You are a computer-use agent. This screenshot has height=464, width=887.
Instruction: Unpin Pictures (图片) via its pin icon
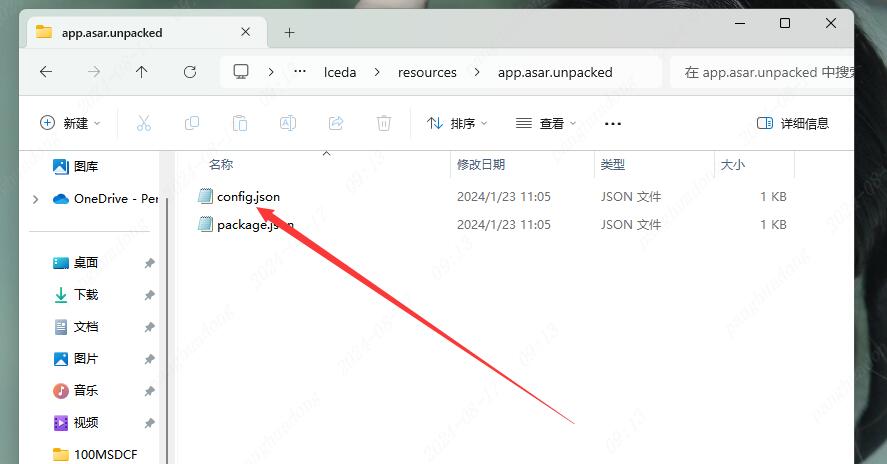coord(149,359)
